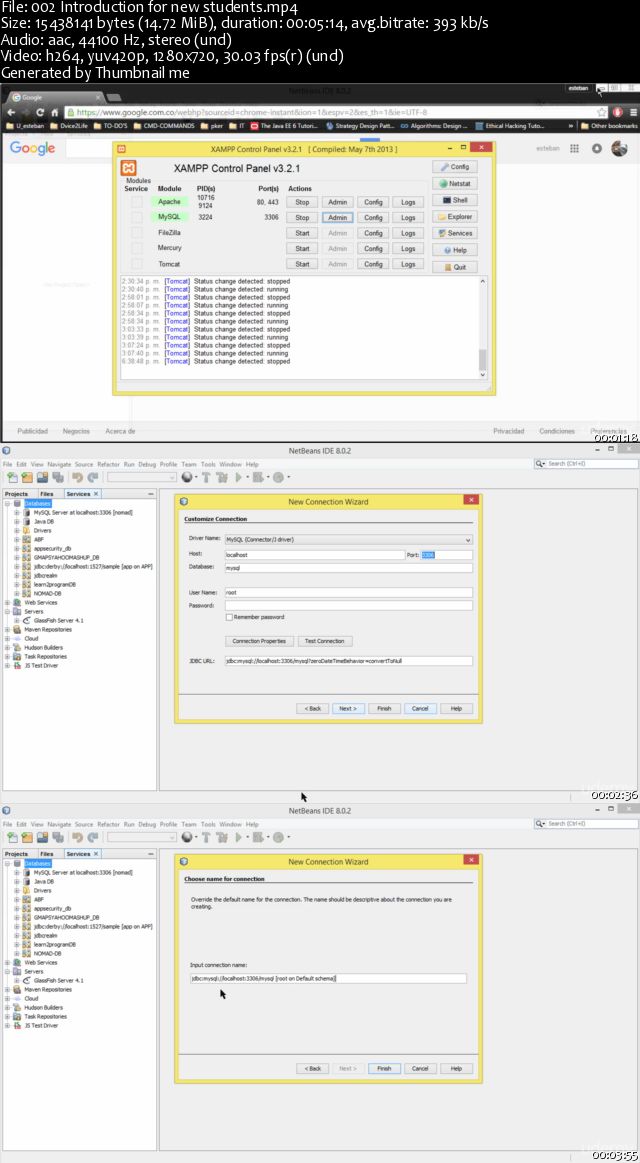Open Logs for the FileZilla module
Screen dimensions: 640x1163
tap(408, 233)
